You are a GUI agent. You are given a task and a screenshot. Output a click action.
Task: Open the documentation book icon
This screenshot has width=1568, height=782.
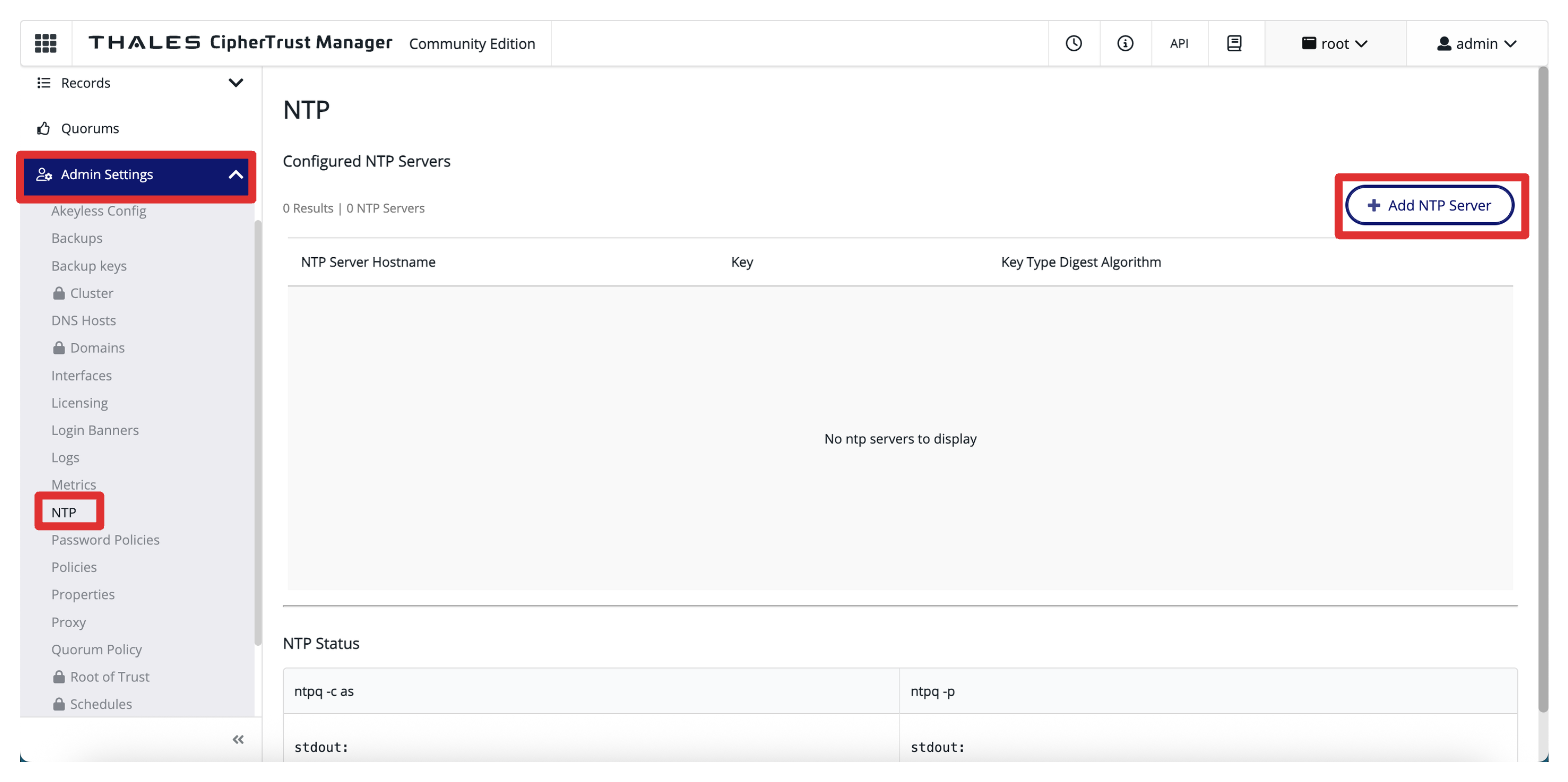[1234, 43]
